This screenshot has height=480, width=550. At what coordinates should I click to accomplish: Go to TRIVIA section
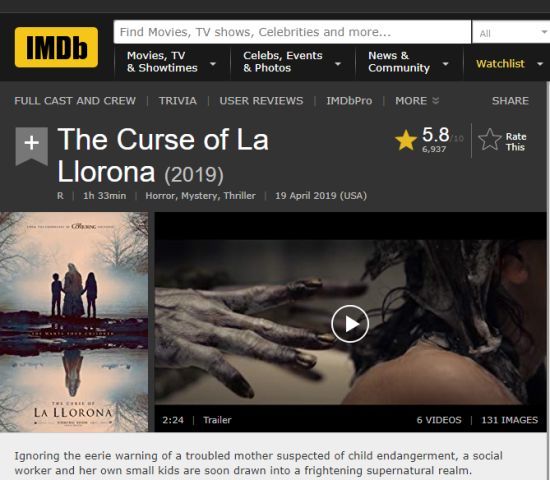click(177, 101)
